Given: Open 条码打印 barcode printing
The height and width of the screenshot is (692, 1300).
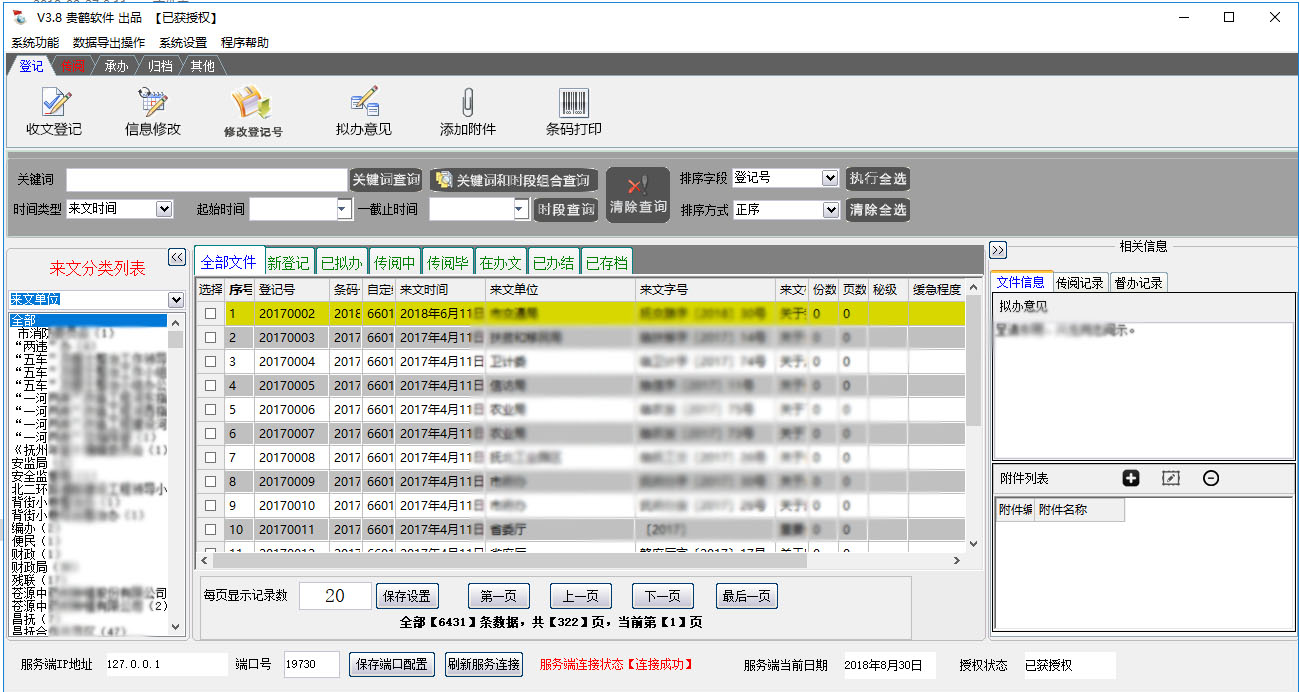Looking at the screenshot, I should [x=574, y=110].
